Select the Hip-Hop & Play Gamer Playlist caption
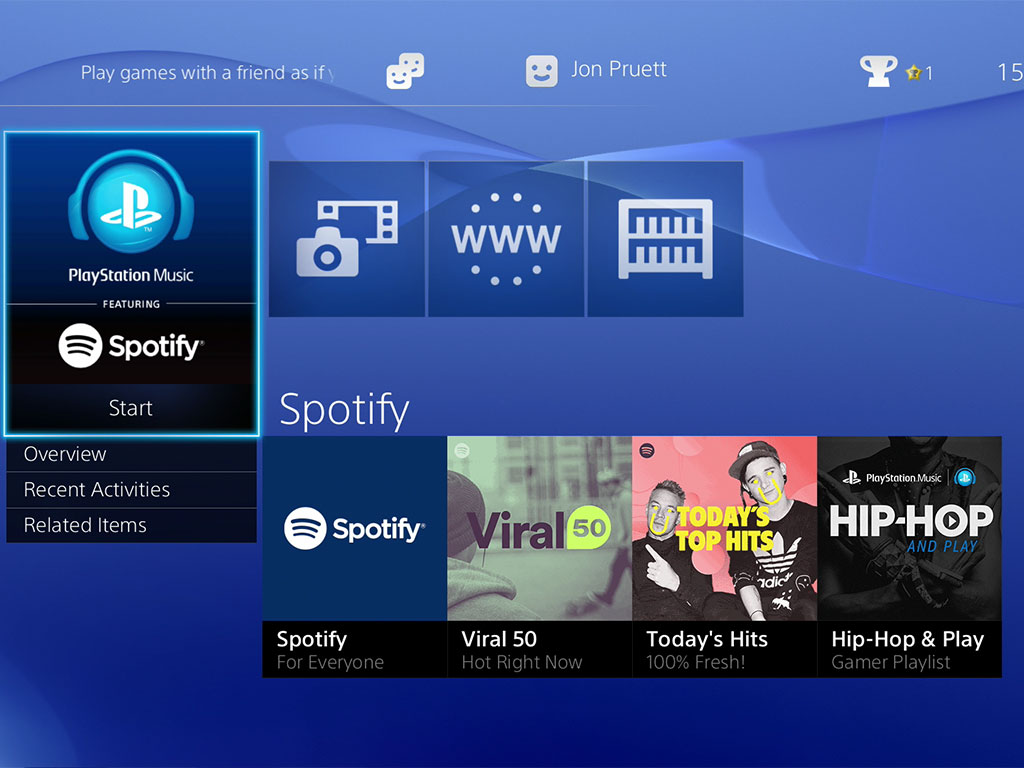Viewport: 1024px width, 768px height. click(908, 650)
